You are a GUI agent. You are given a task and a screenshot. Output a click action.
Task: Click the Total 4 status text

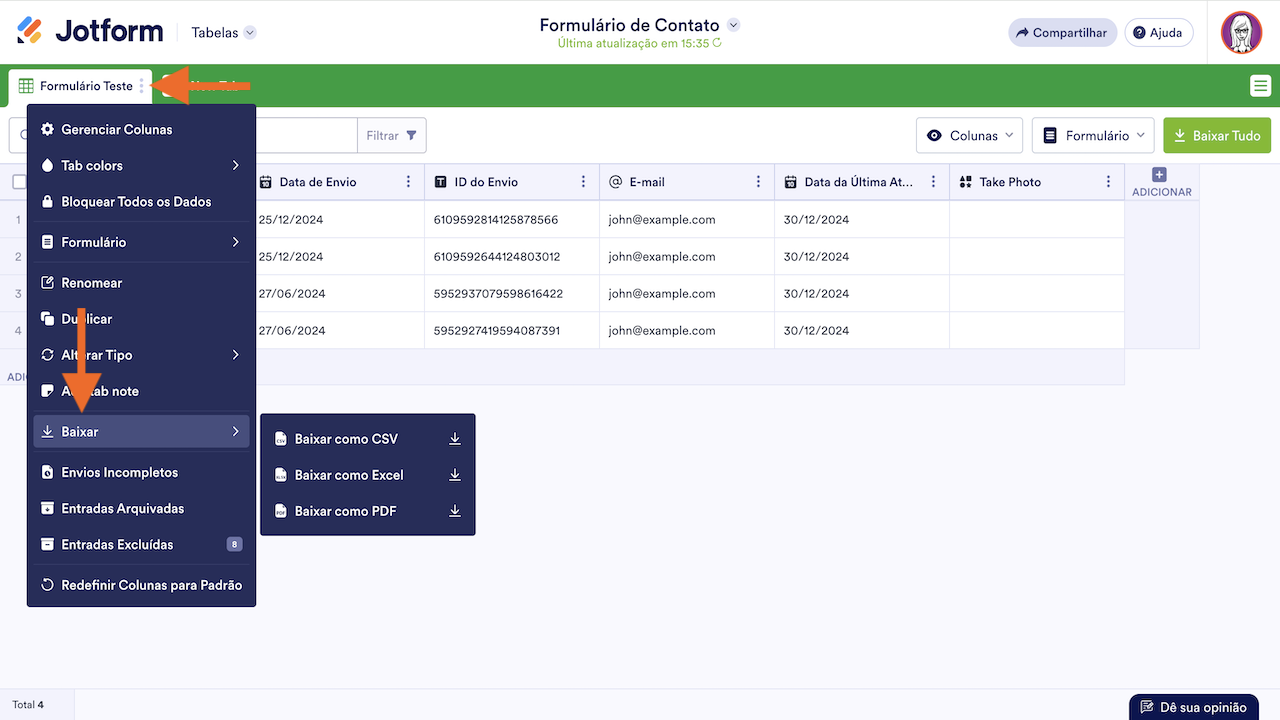click(28, 705)
